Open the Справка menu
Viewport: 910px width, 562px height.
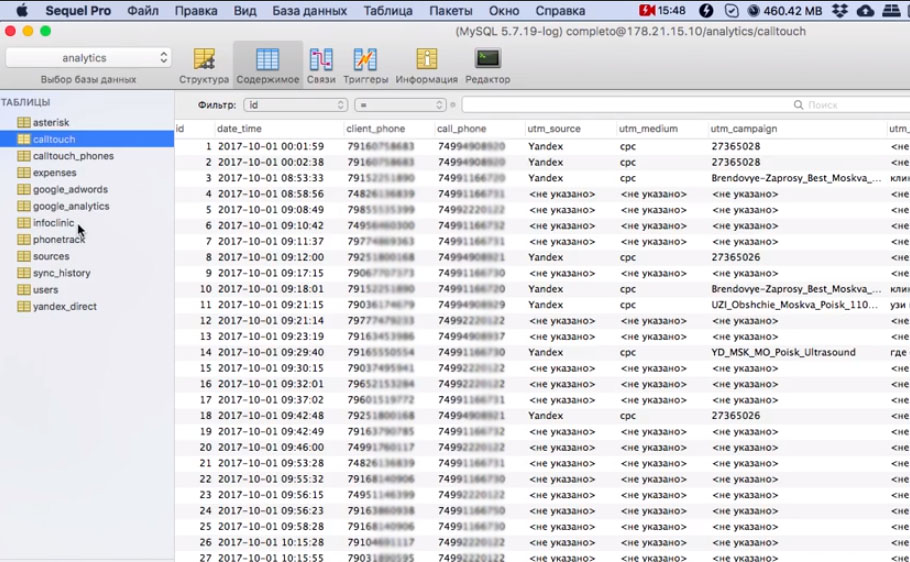click(x=560, y=10)
